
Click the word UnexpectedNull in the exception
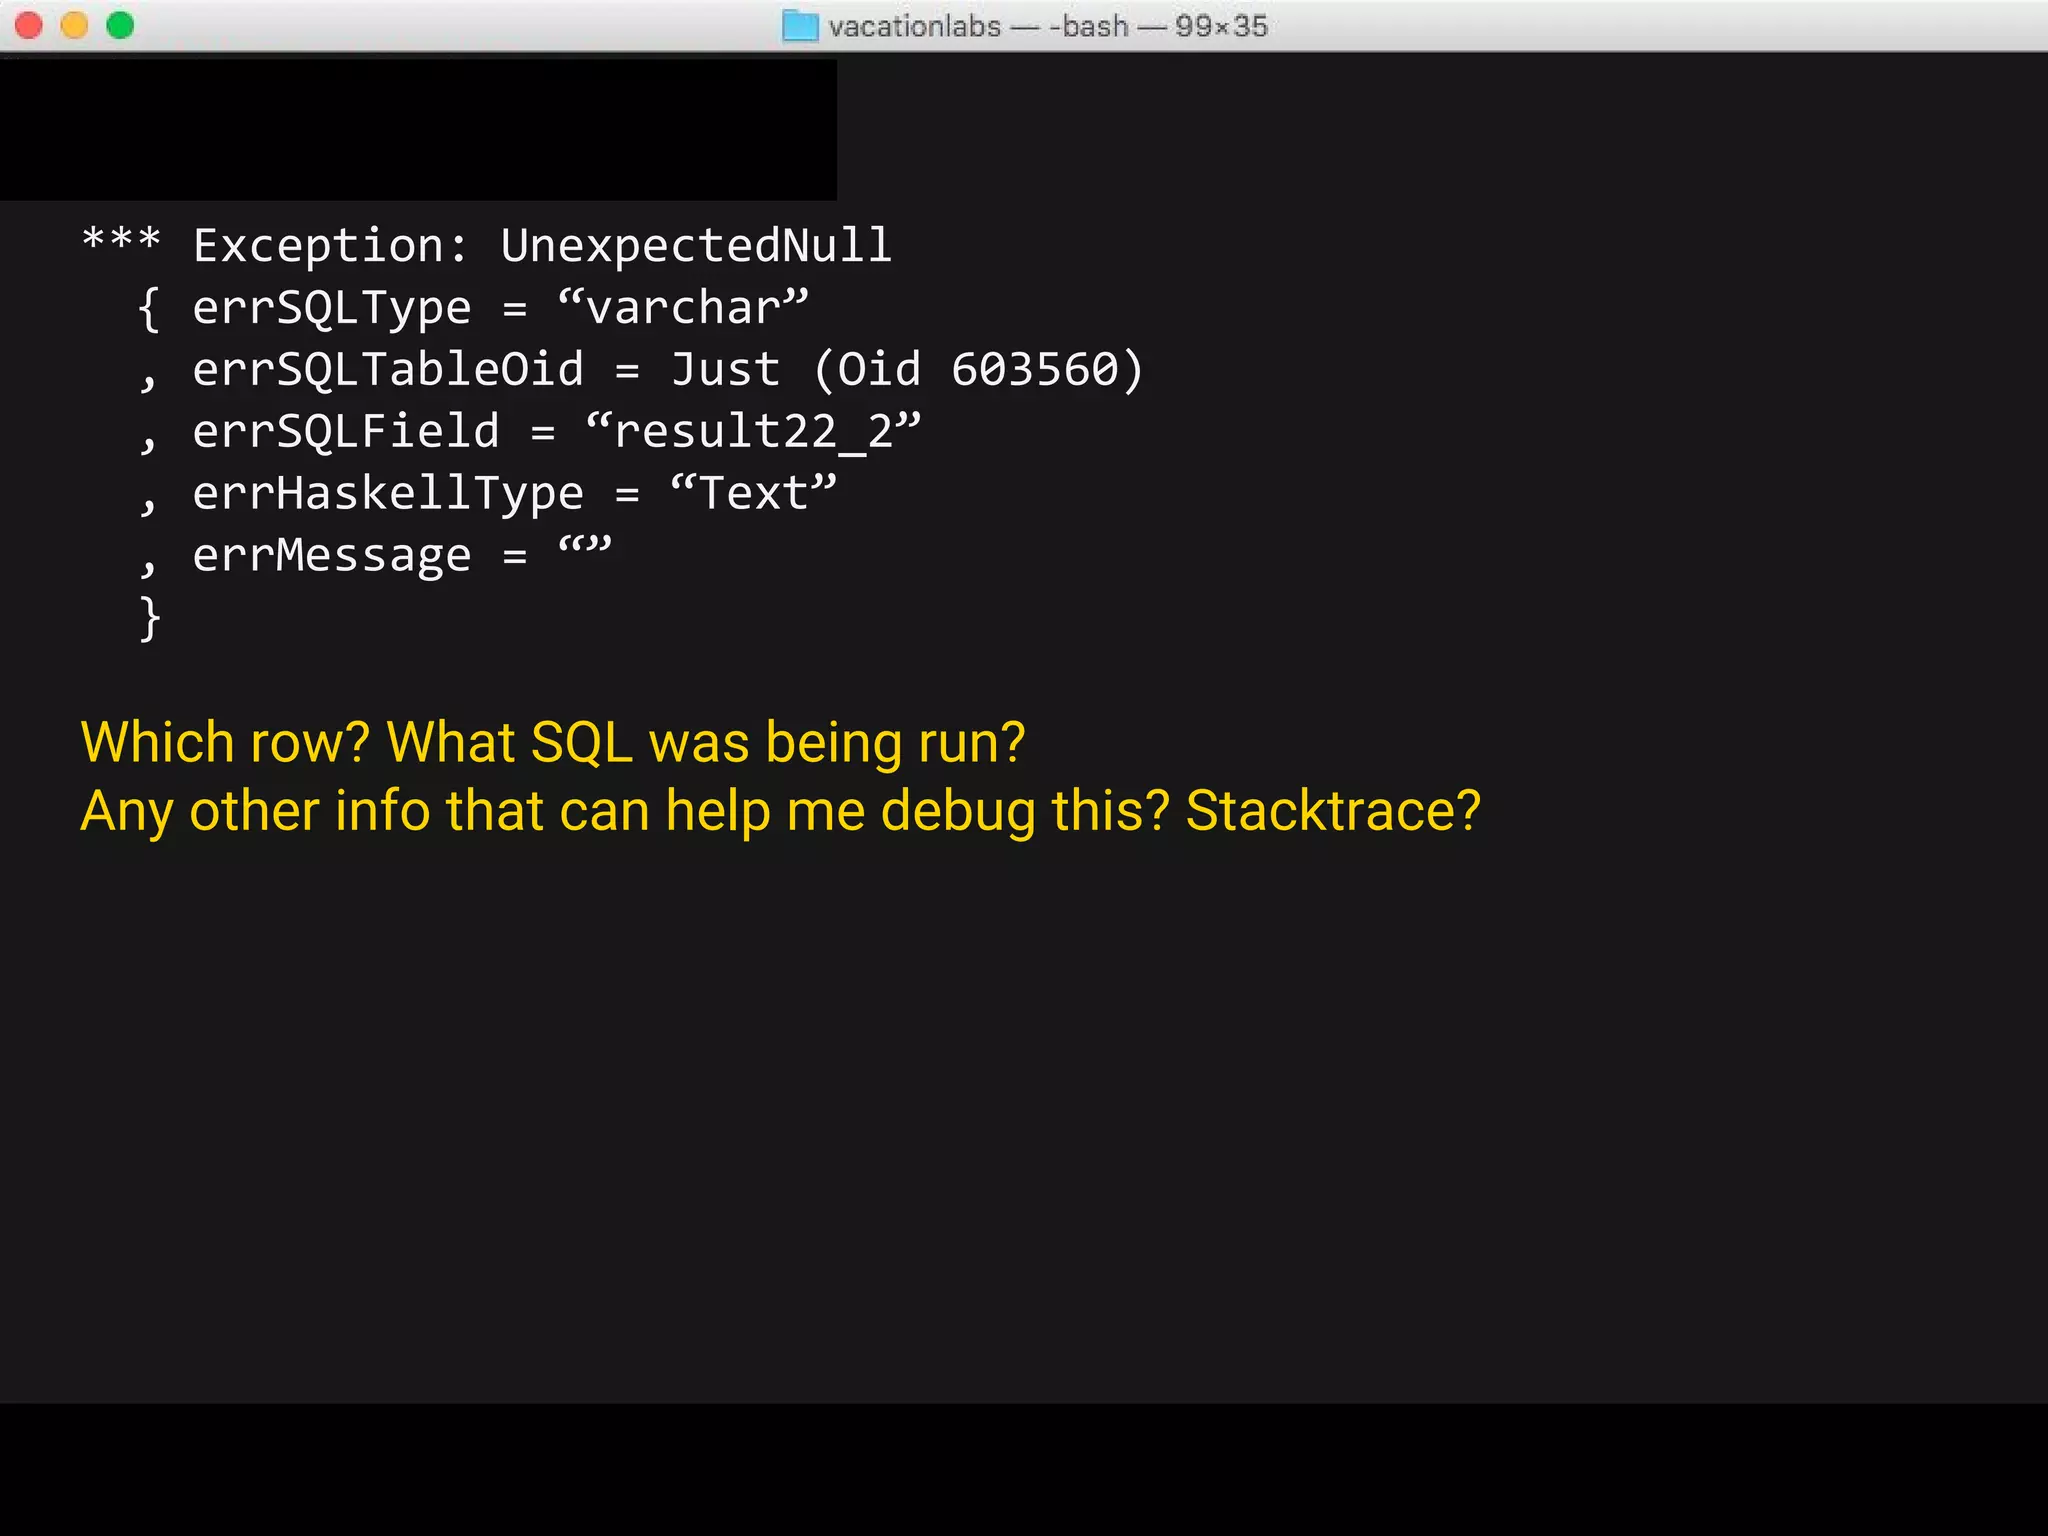tap(695, 246)
